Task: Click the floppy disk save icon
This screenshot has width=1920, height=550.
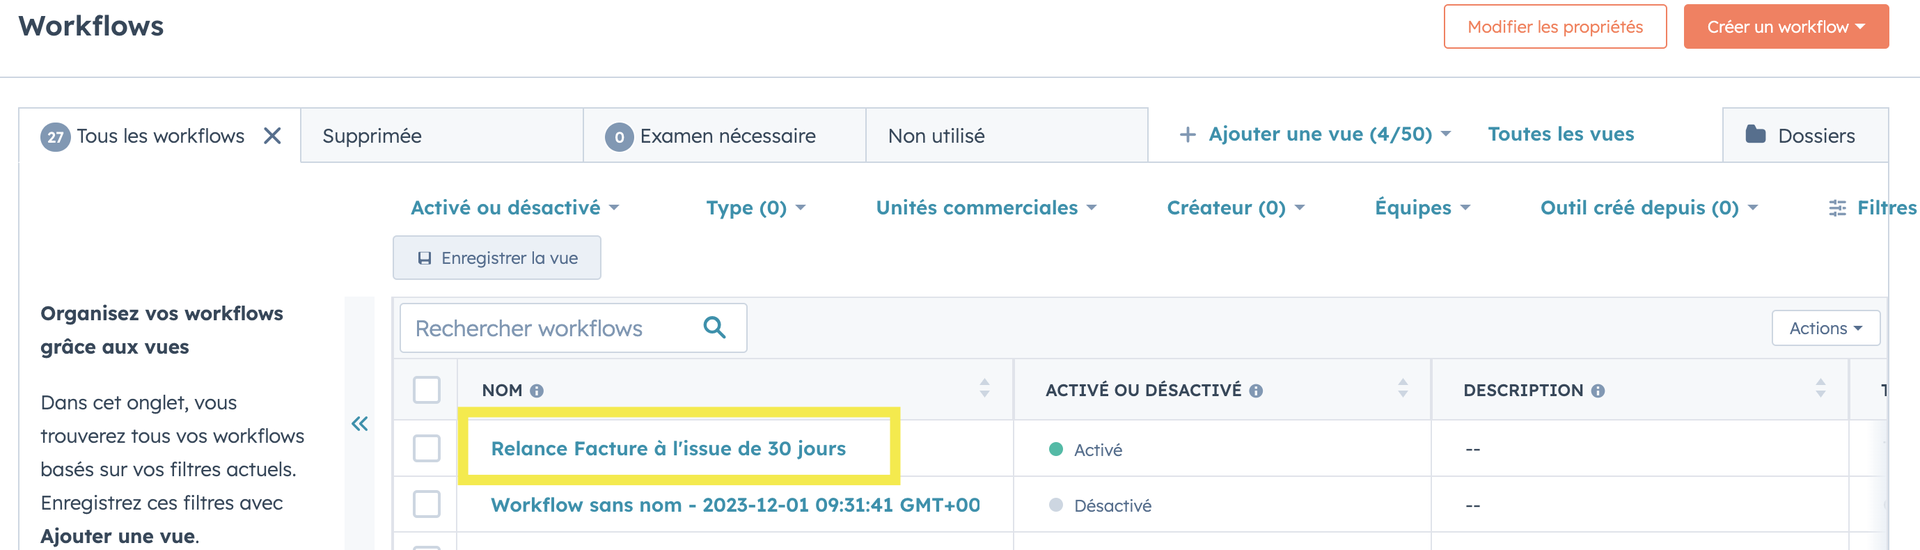Action: pos(424,258)
